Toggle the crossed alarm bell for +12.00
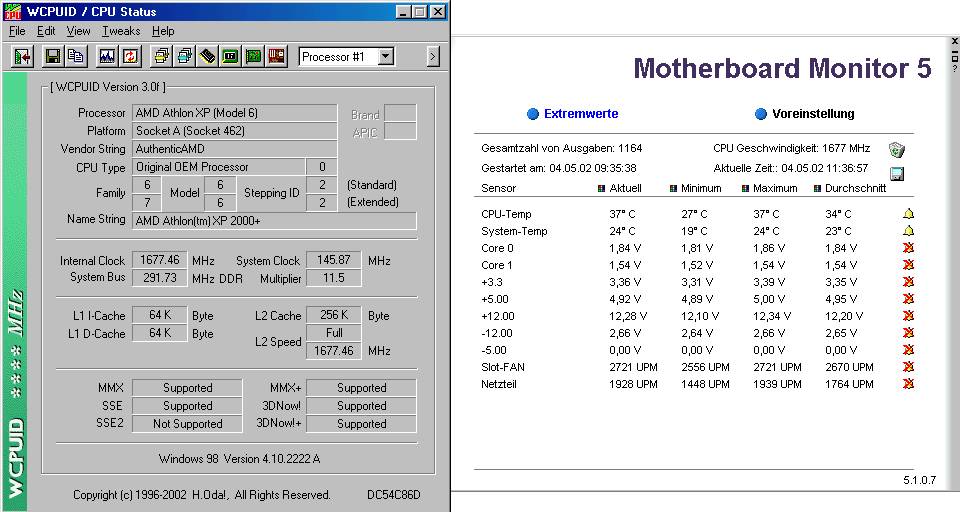This screenshot has width=960, height=512. pyautogui.click(x=909, y=316)
